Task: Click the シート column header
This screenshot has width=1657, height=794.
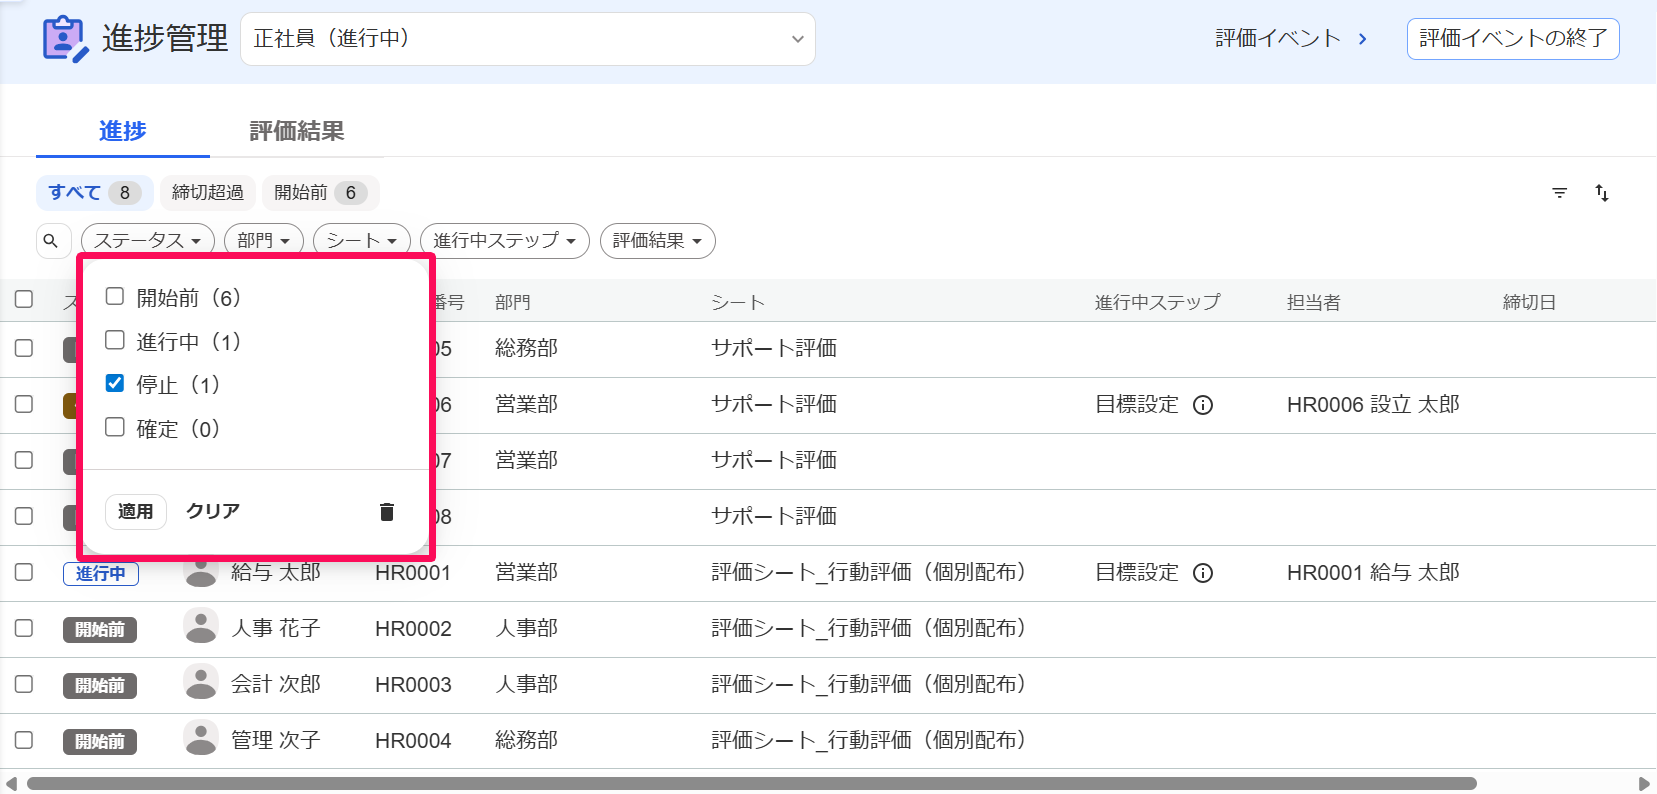Action: (x=738, y=303)
